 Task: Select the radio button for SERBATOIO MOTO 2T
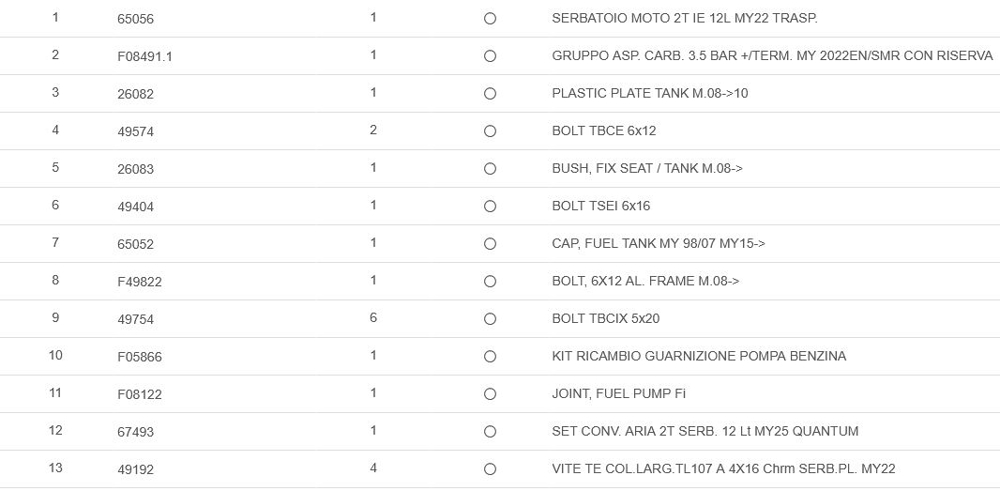490,19
